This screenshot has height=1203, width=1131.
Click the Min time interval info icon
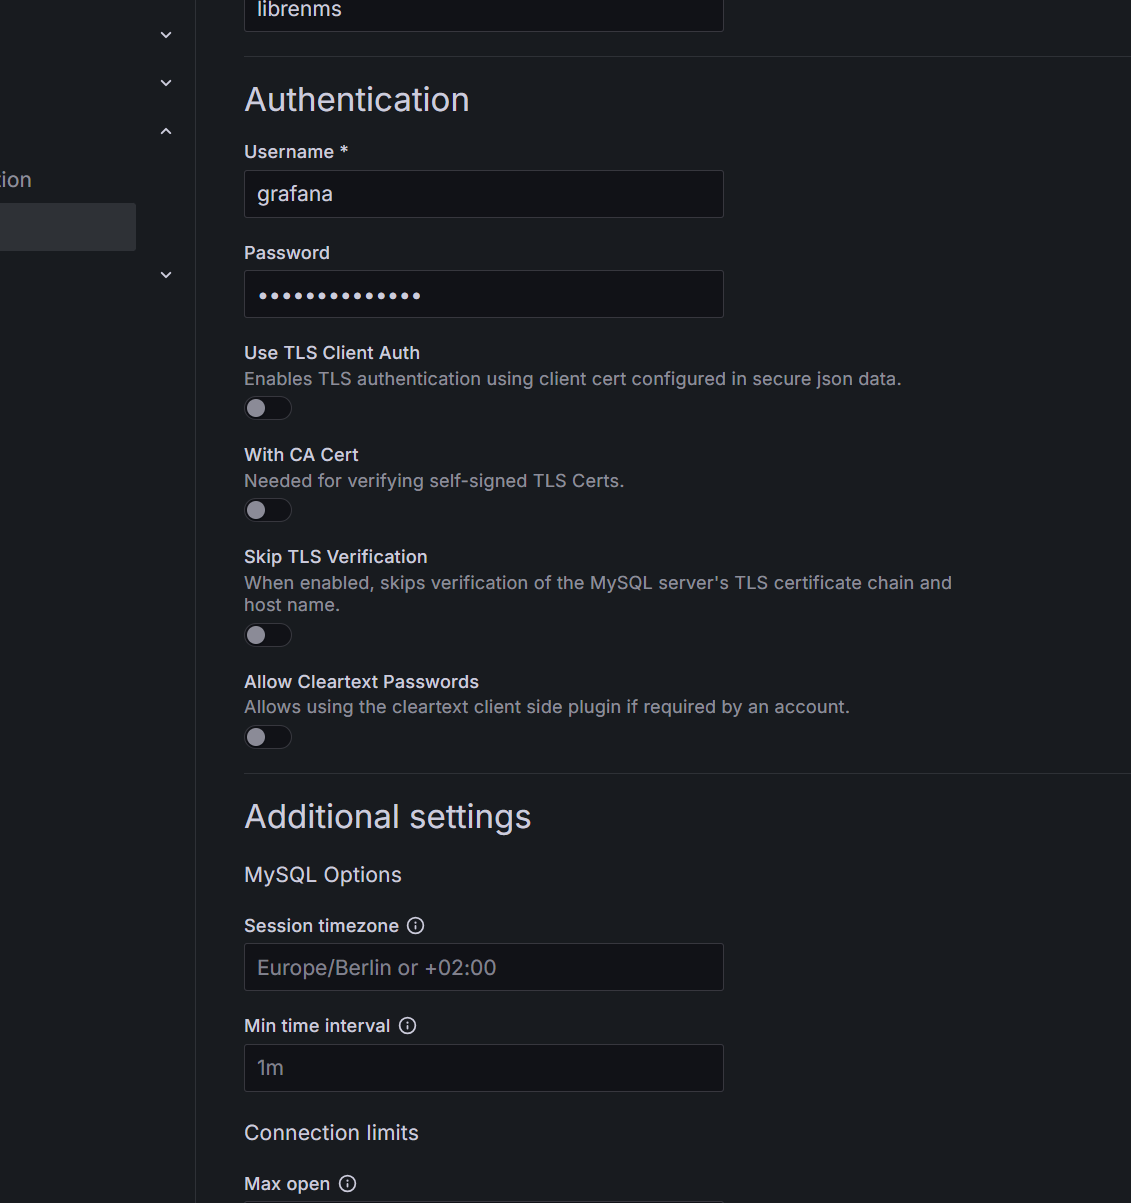[407, 1026]
